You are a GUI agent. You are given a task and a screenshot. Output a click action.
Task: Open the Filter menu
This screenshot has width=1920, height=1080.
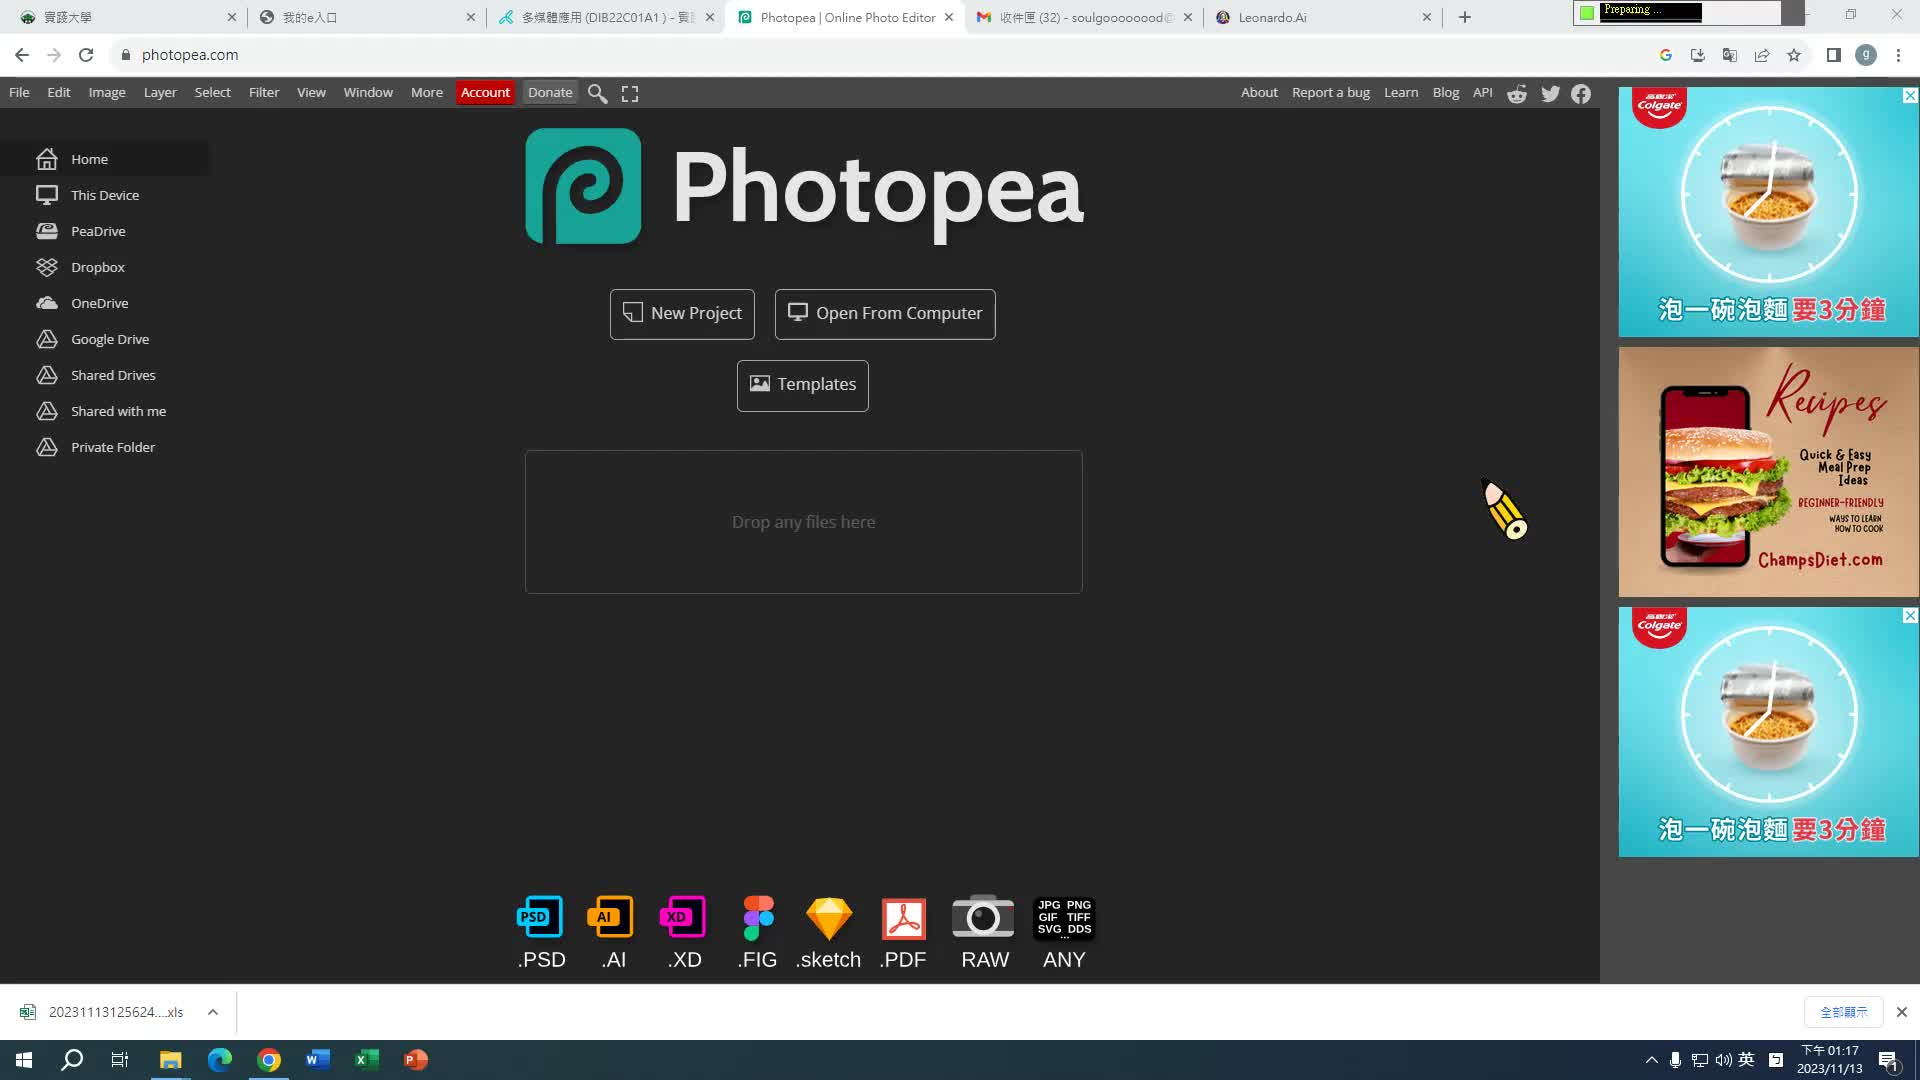pyautogui.click(x=264, y=92)
